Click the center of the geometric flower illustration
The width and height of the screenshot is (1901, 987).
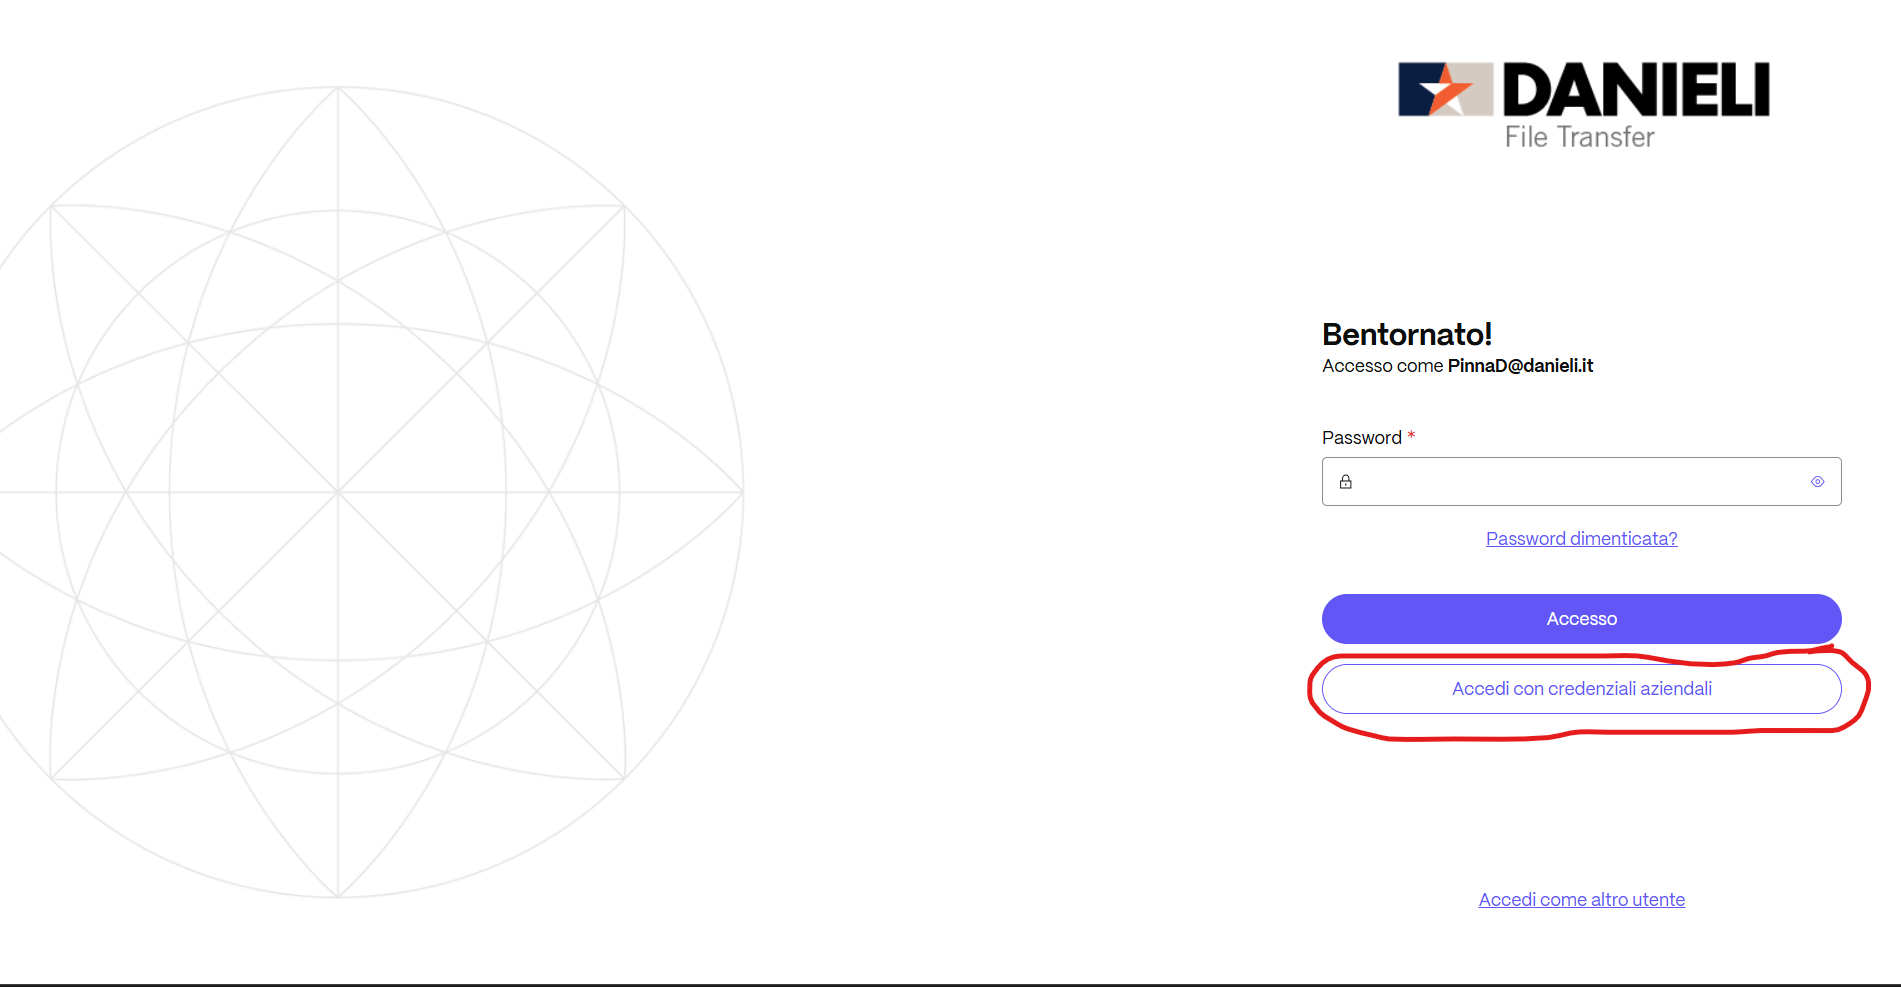coord(338,492)
